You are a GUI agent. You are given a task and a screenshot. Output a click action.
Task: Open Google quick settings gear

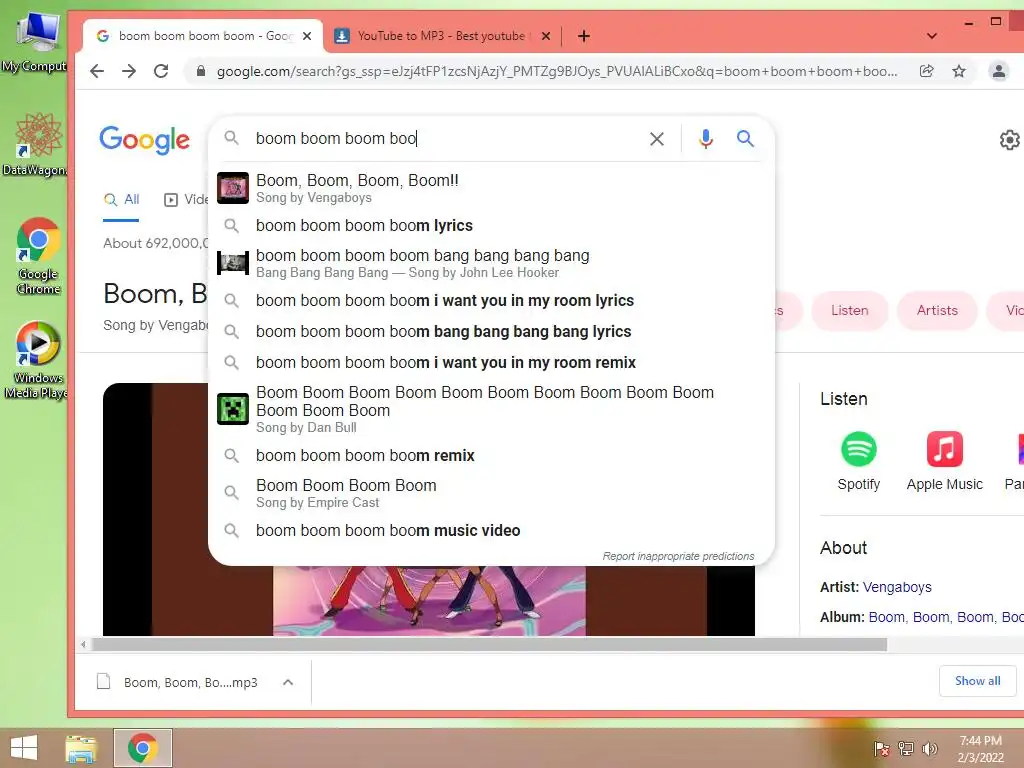1010,140
